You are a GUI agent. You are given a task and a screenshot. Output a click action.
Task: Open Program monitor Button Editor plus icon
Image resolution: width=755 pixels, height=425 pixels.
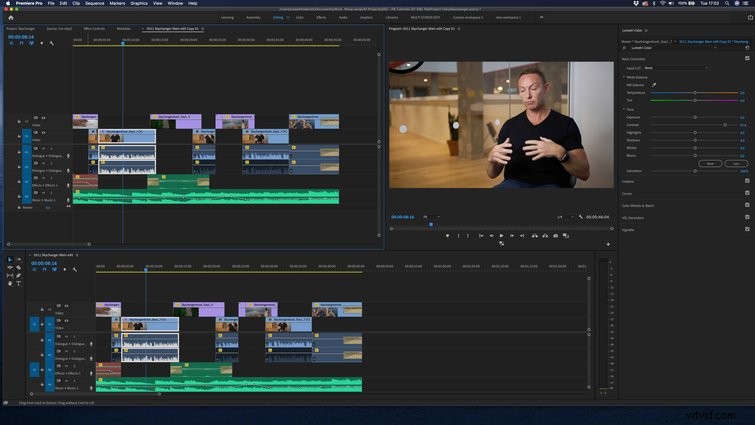click(608, 244)
